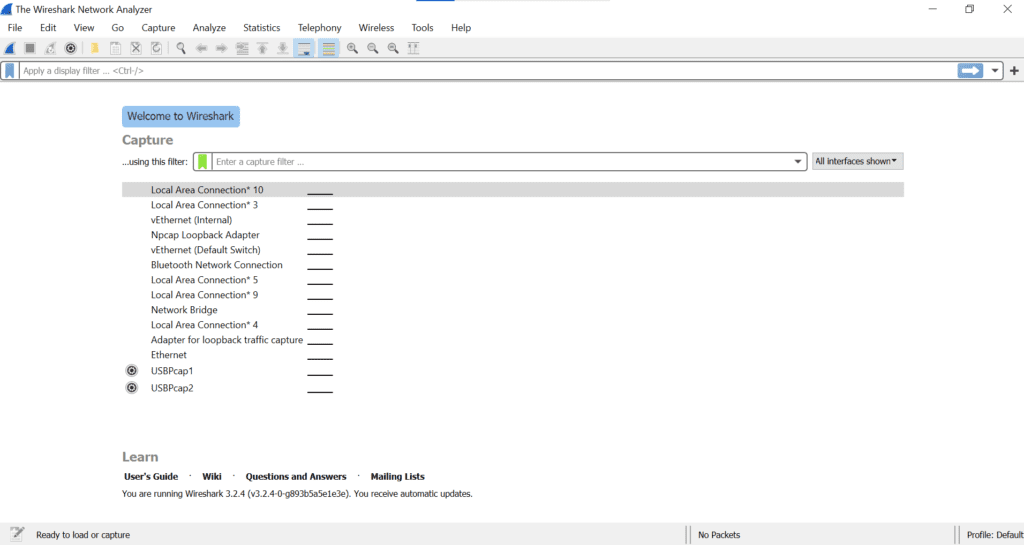Click the Resize columns to content icon
Screen dimensions: 1024x545
pos(413,48)
